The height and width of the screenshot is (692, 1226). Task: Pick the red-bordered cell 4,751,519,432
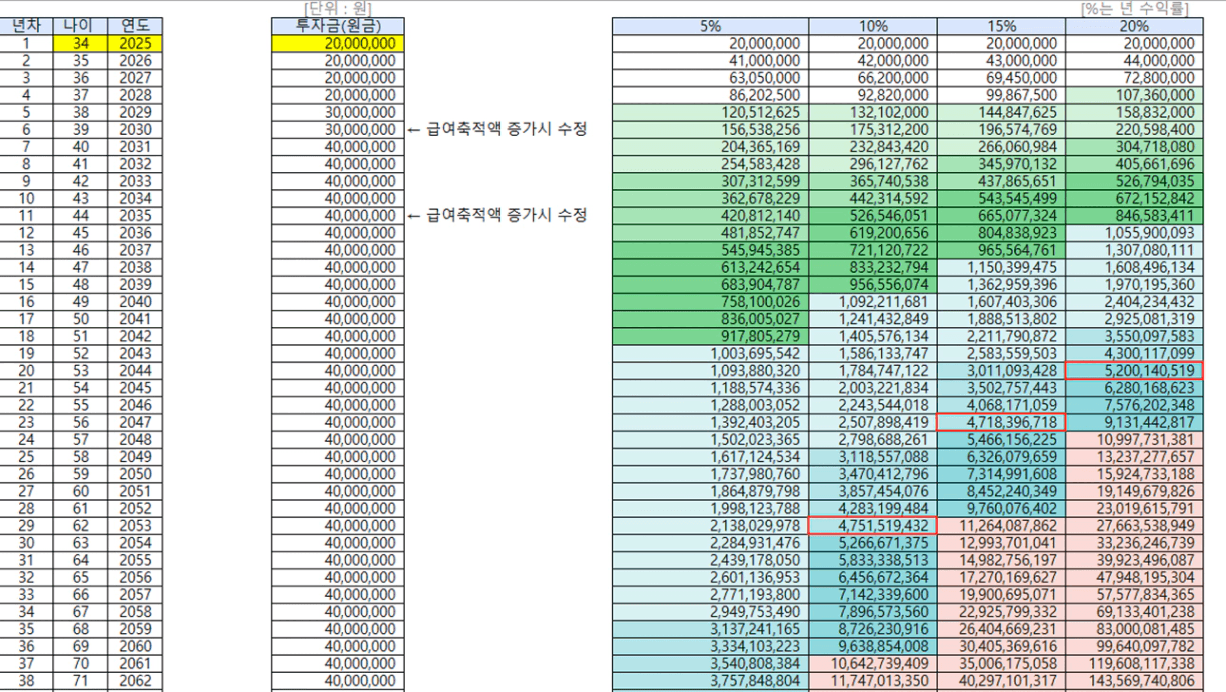point(873,526)
